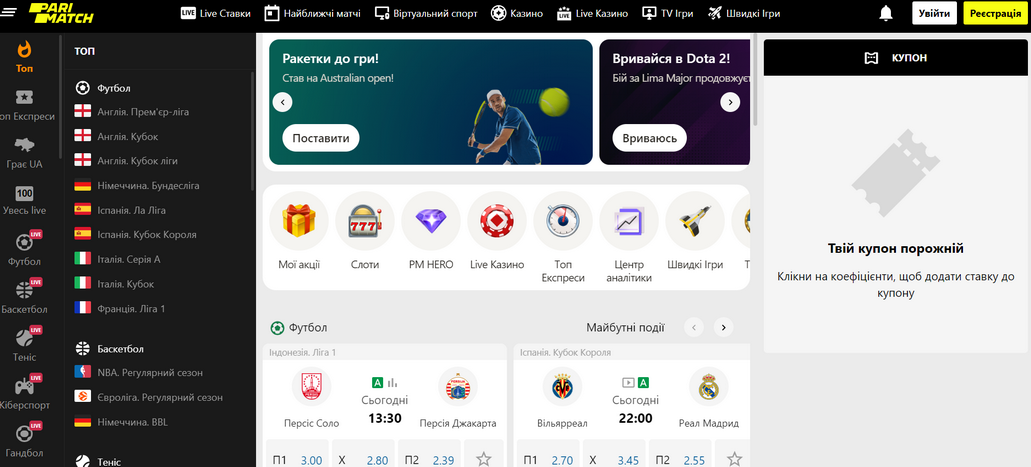Select the PM HERO diamond icon
Image resolution: width=1031 pixels, height=467 pixels.
coord(431,221)
